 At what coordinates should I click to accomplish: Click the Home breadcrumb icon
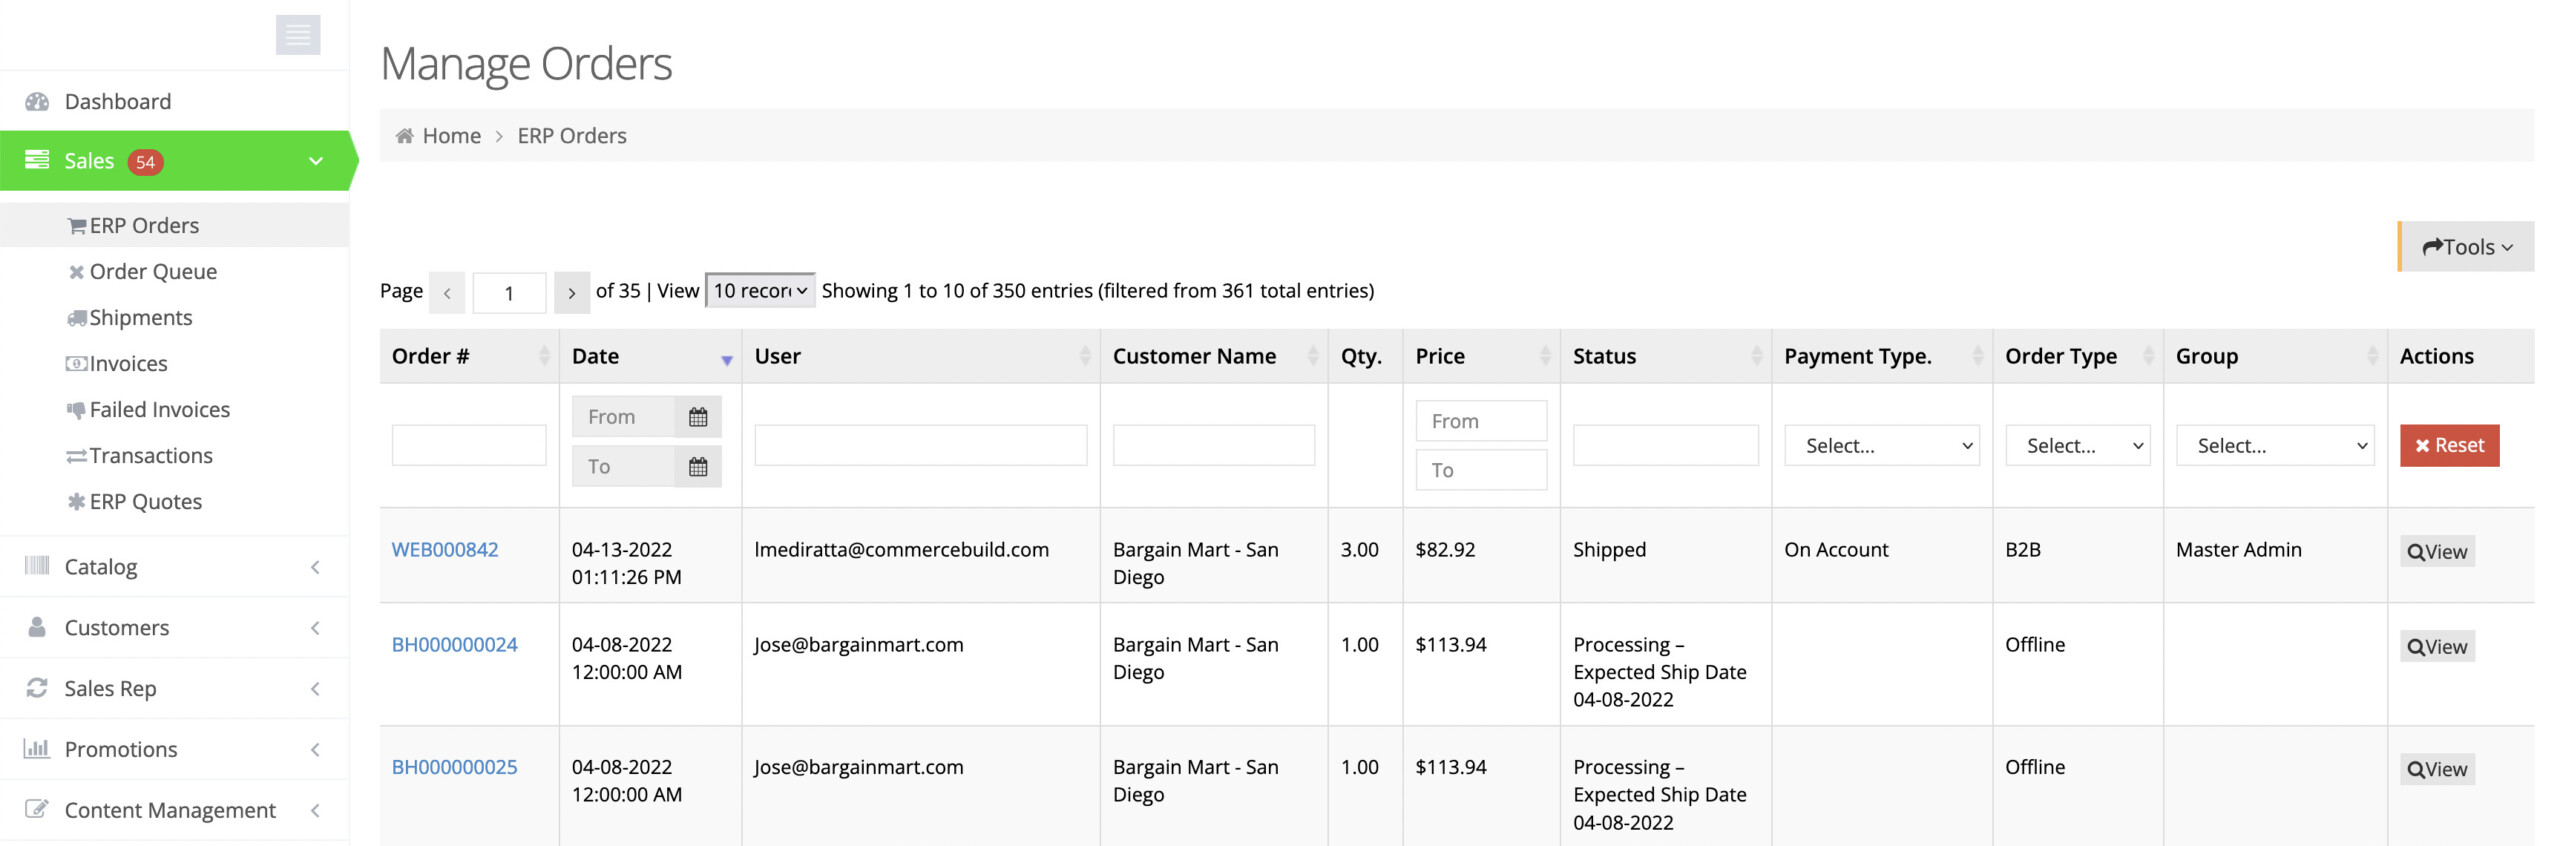point(404,136)
